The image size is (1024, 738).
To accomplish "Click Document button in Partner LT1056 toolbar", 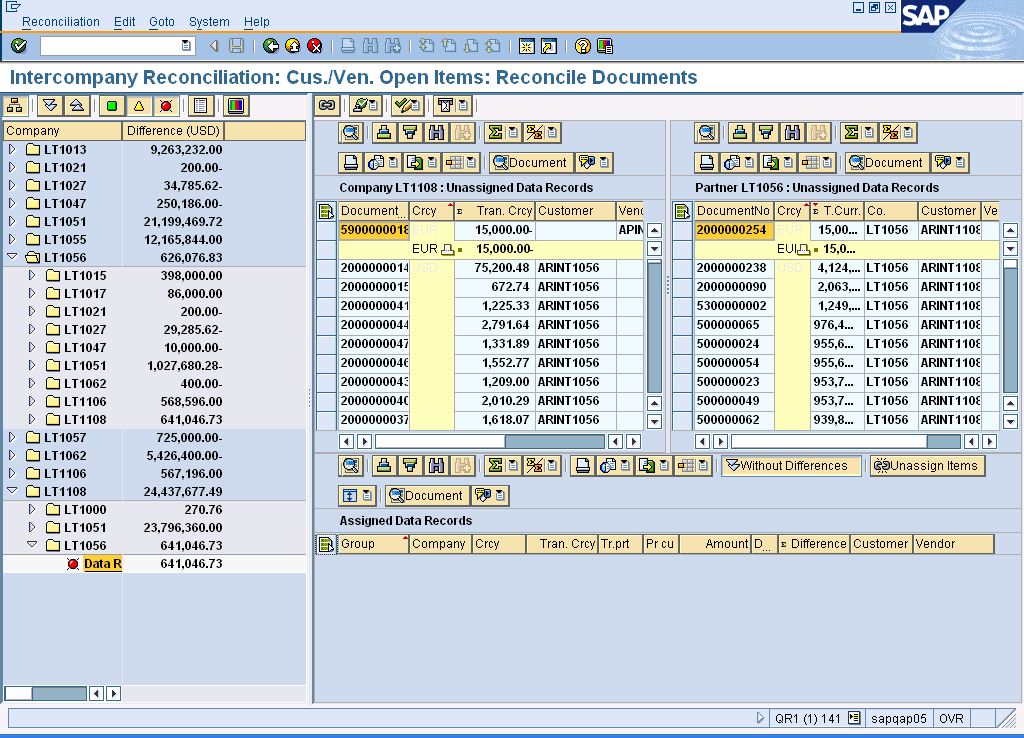I will tap(886, 163).
